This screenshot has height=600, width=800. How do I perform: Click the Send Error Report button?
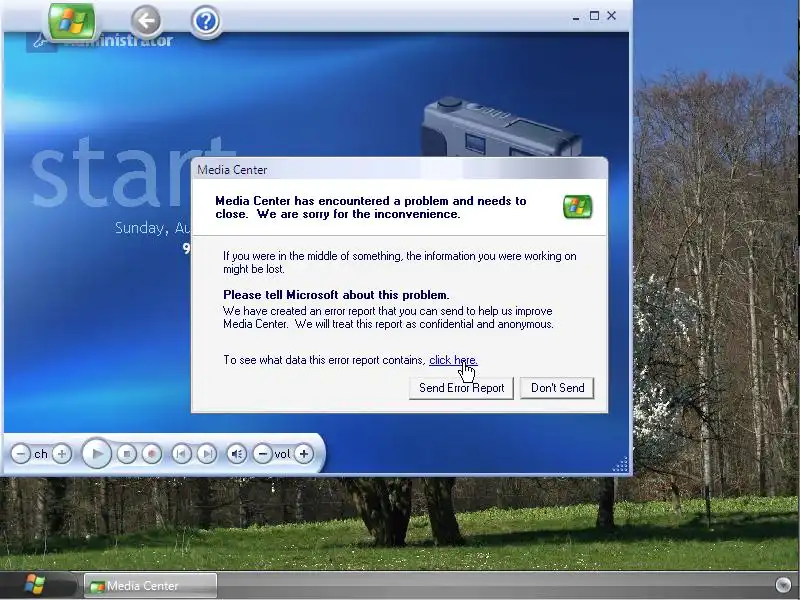point(461,388)
